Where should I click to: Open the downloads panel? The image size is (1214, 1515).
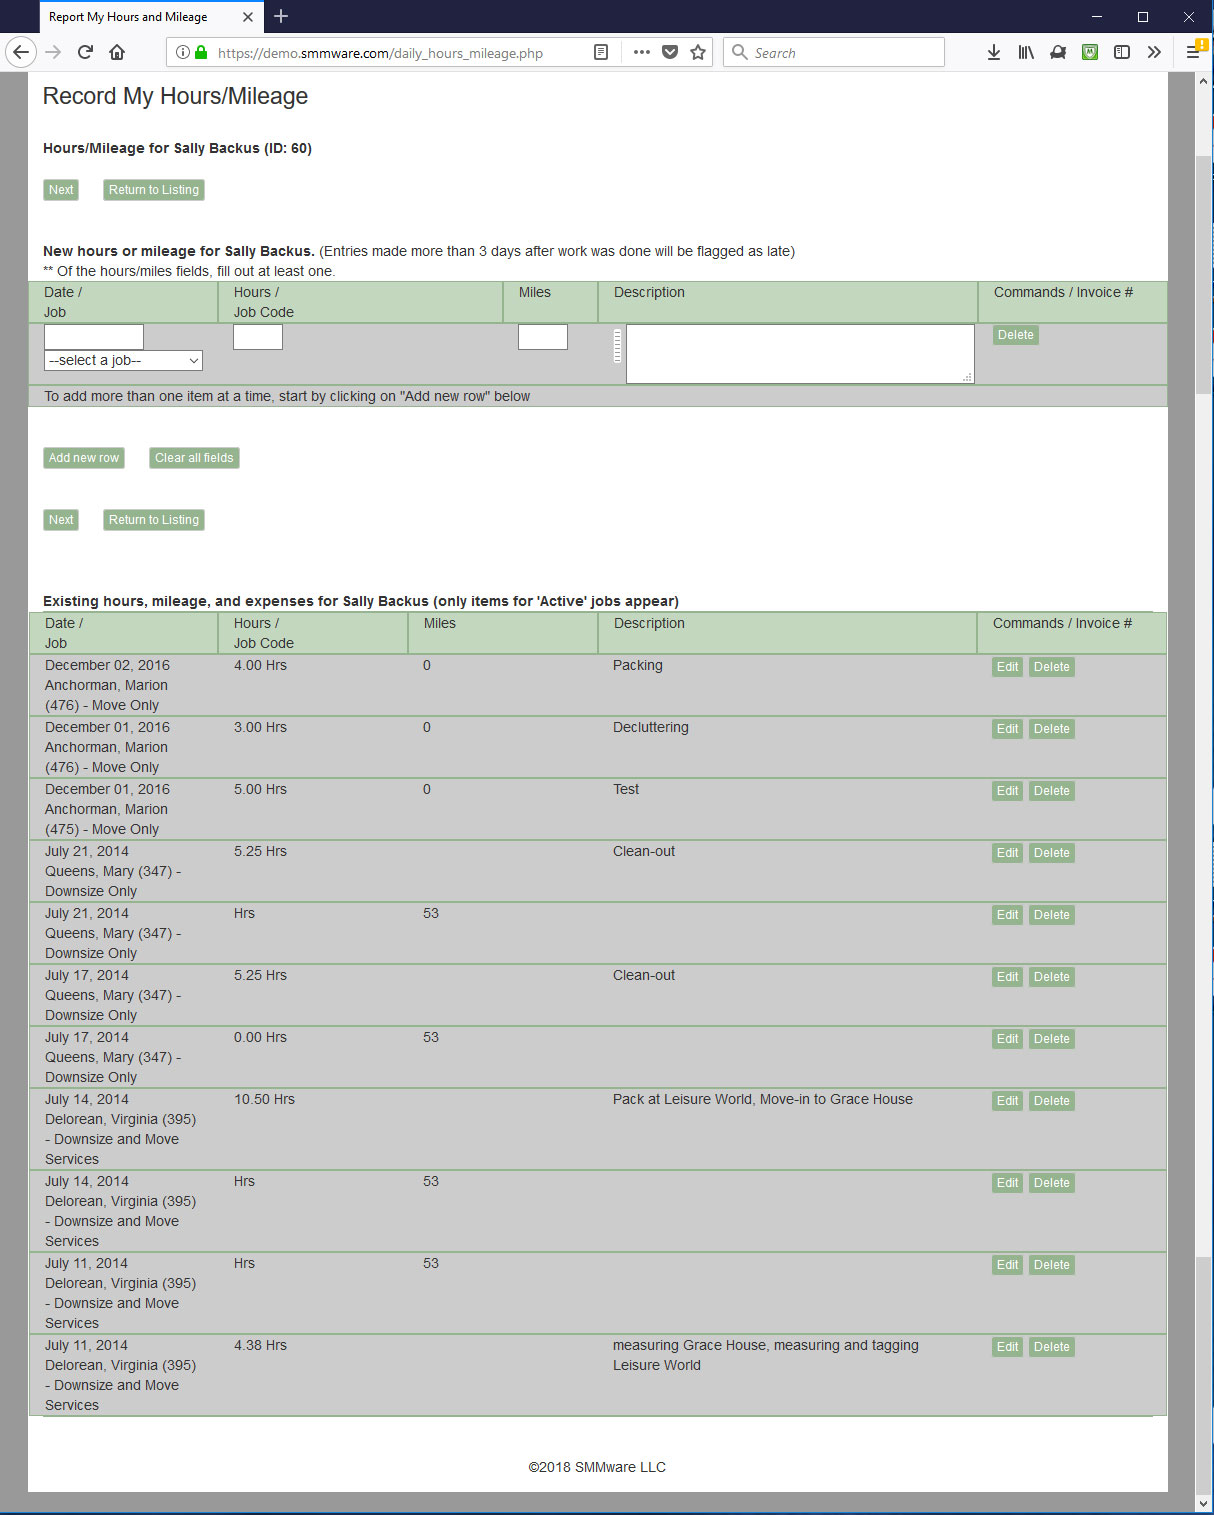coord(993,52)
